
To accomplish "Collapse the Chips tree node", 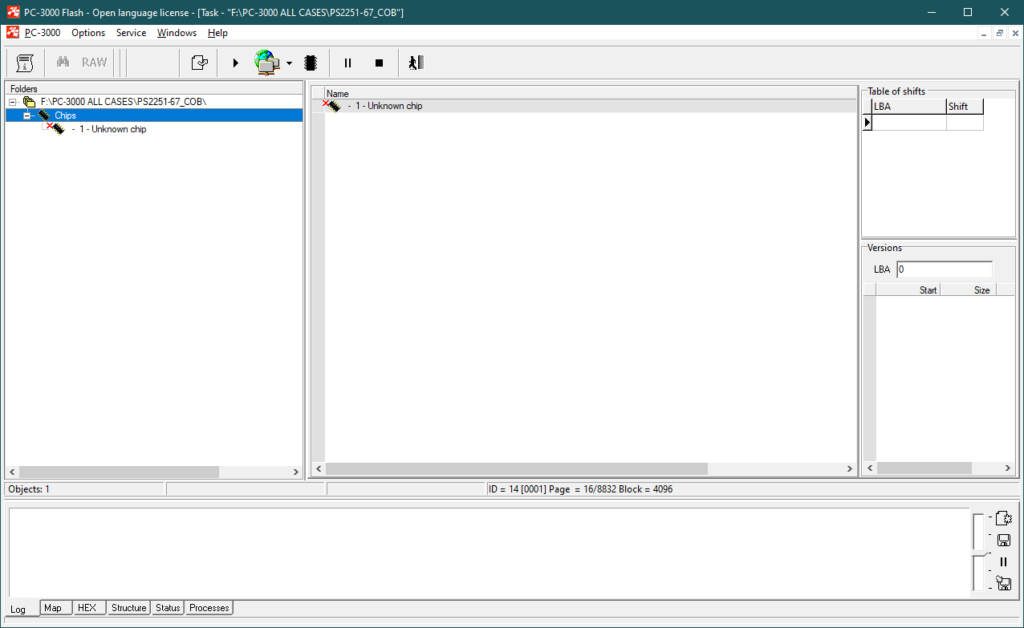I will click(x=27, y=115).
